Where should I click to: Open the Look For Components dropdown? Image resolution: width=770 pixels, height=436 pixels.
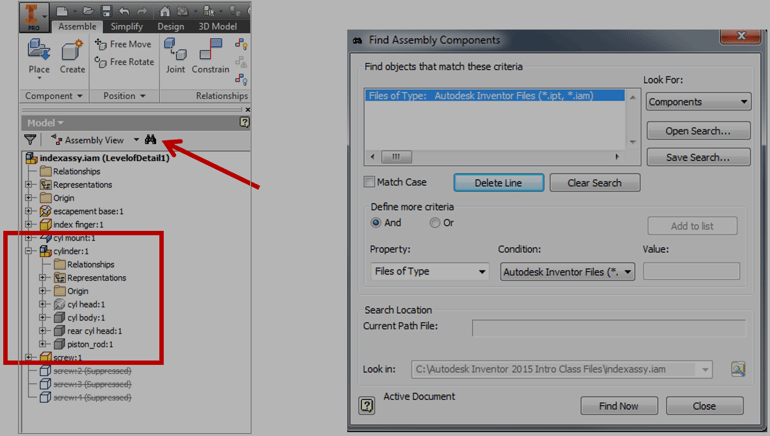(698, 102)
